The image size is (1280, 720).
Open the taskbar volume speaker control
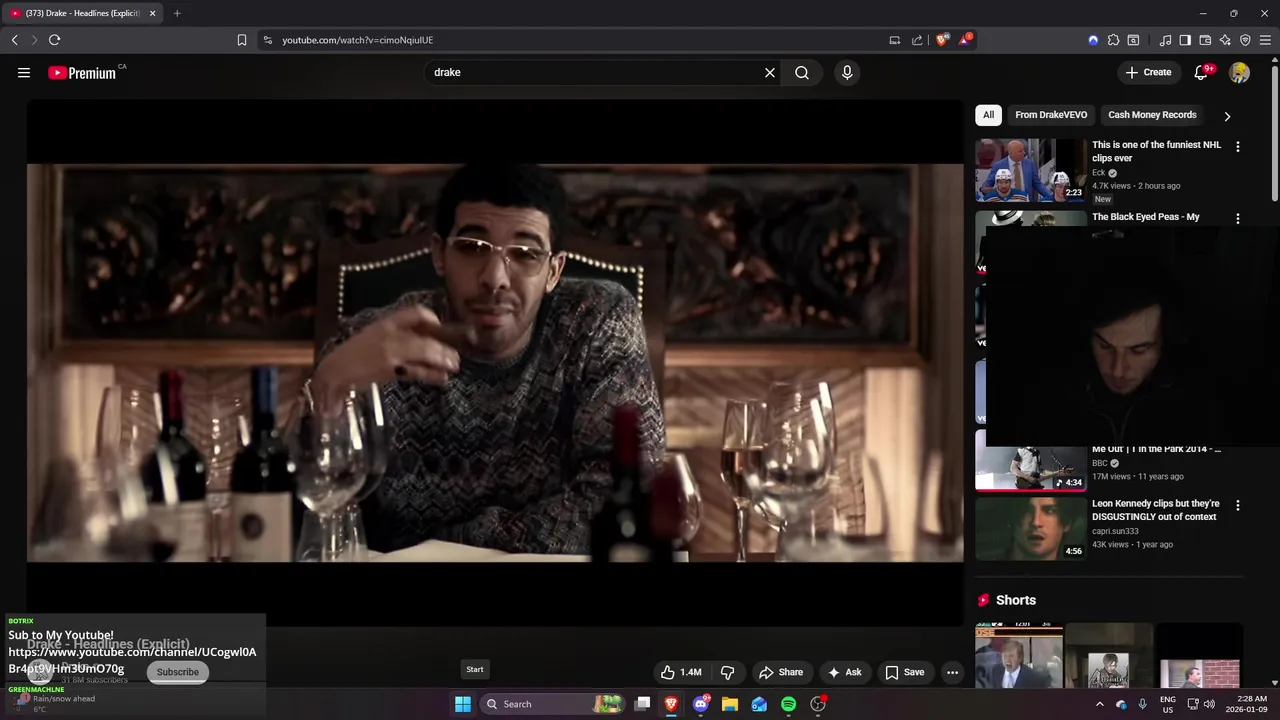[1209, 704]
